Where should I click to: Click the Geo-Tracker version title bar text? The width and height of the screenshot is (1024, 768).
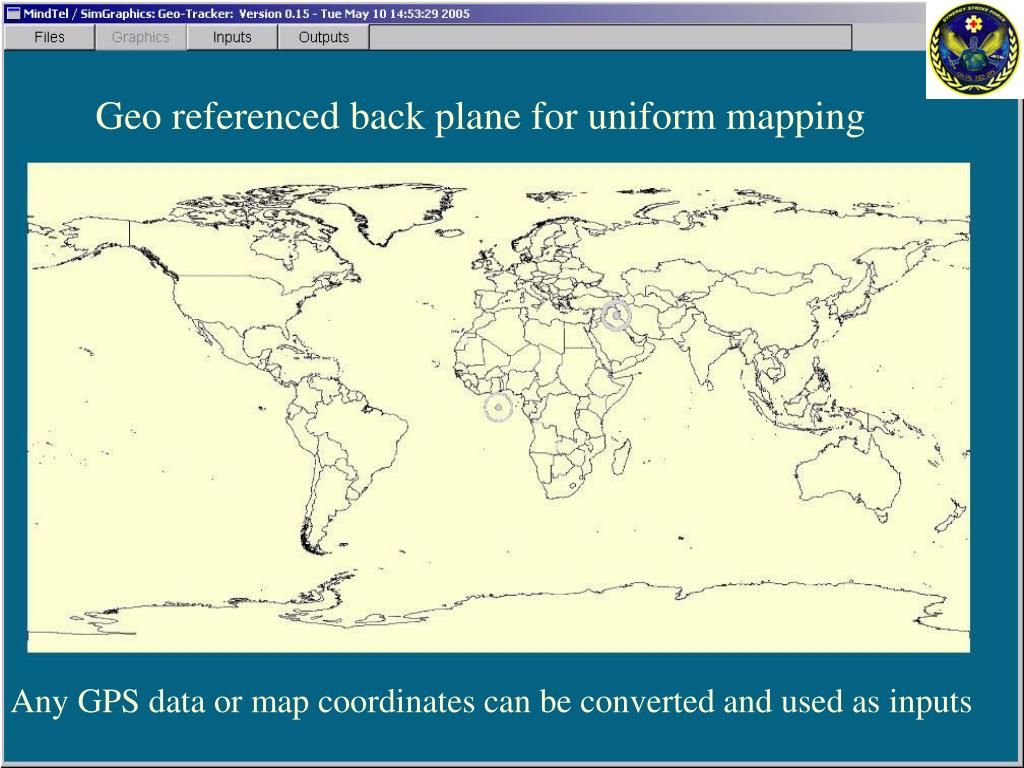click(247, 14)
